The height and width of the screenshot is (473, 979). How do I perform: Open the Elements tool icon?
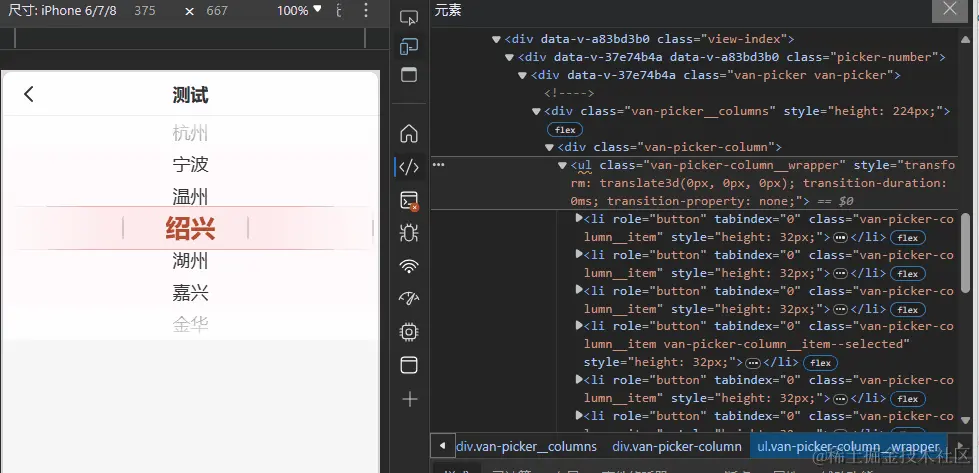(408, 167)
